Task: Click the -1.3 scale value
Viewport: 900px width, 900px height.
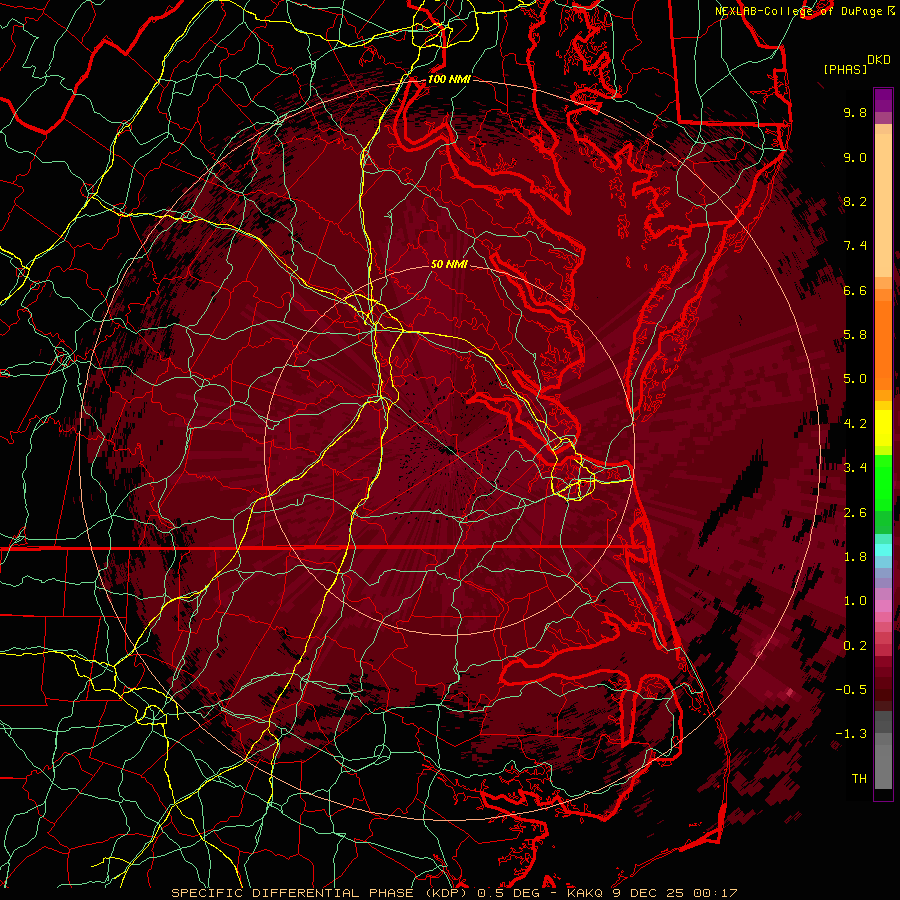Action: [x=851, y=734]
